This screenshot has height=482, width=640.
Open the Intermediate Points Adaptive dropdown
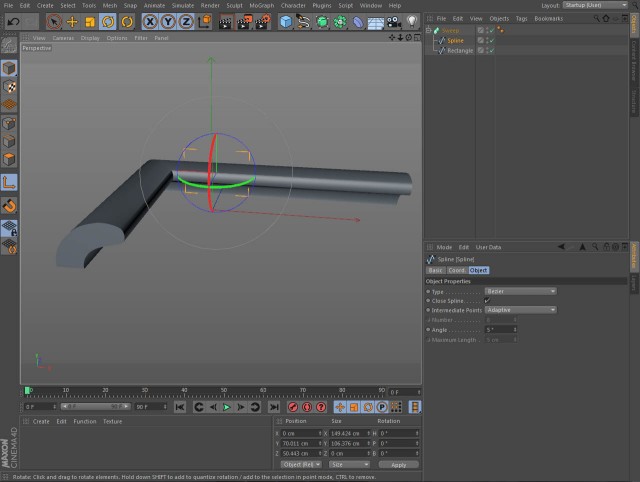pos(520,310)
